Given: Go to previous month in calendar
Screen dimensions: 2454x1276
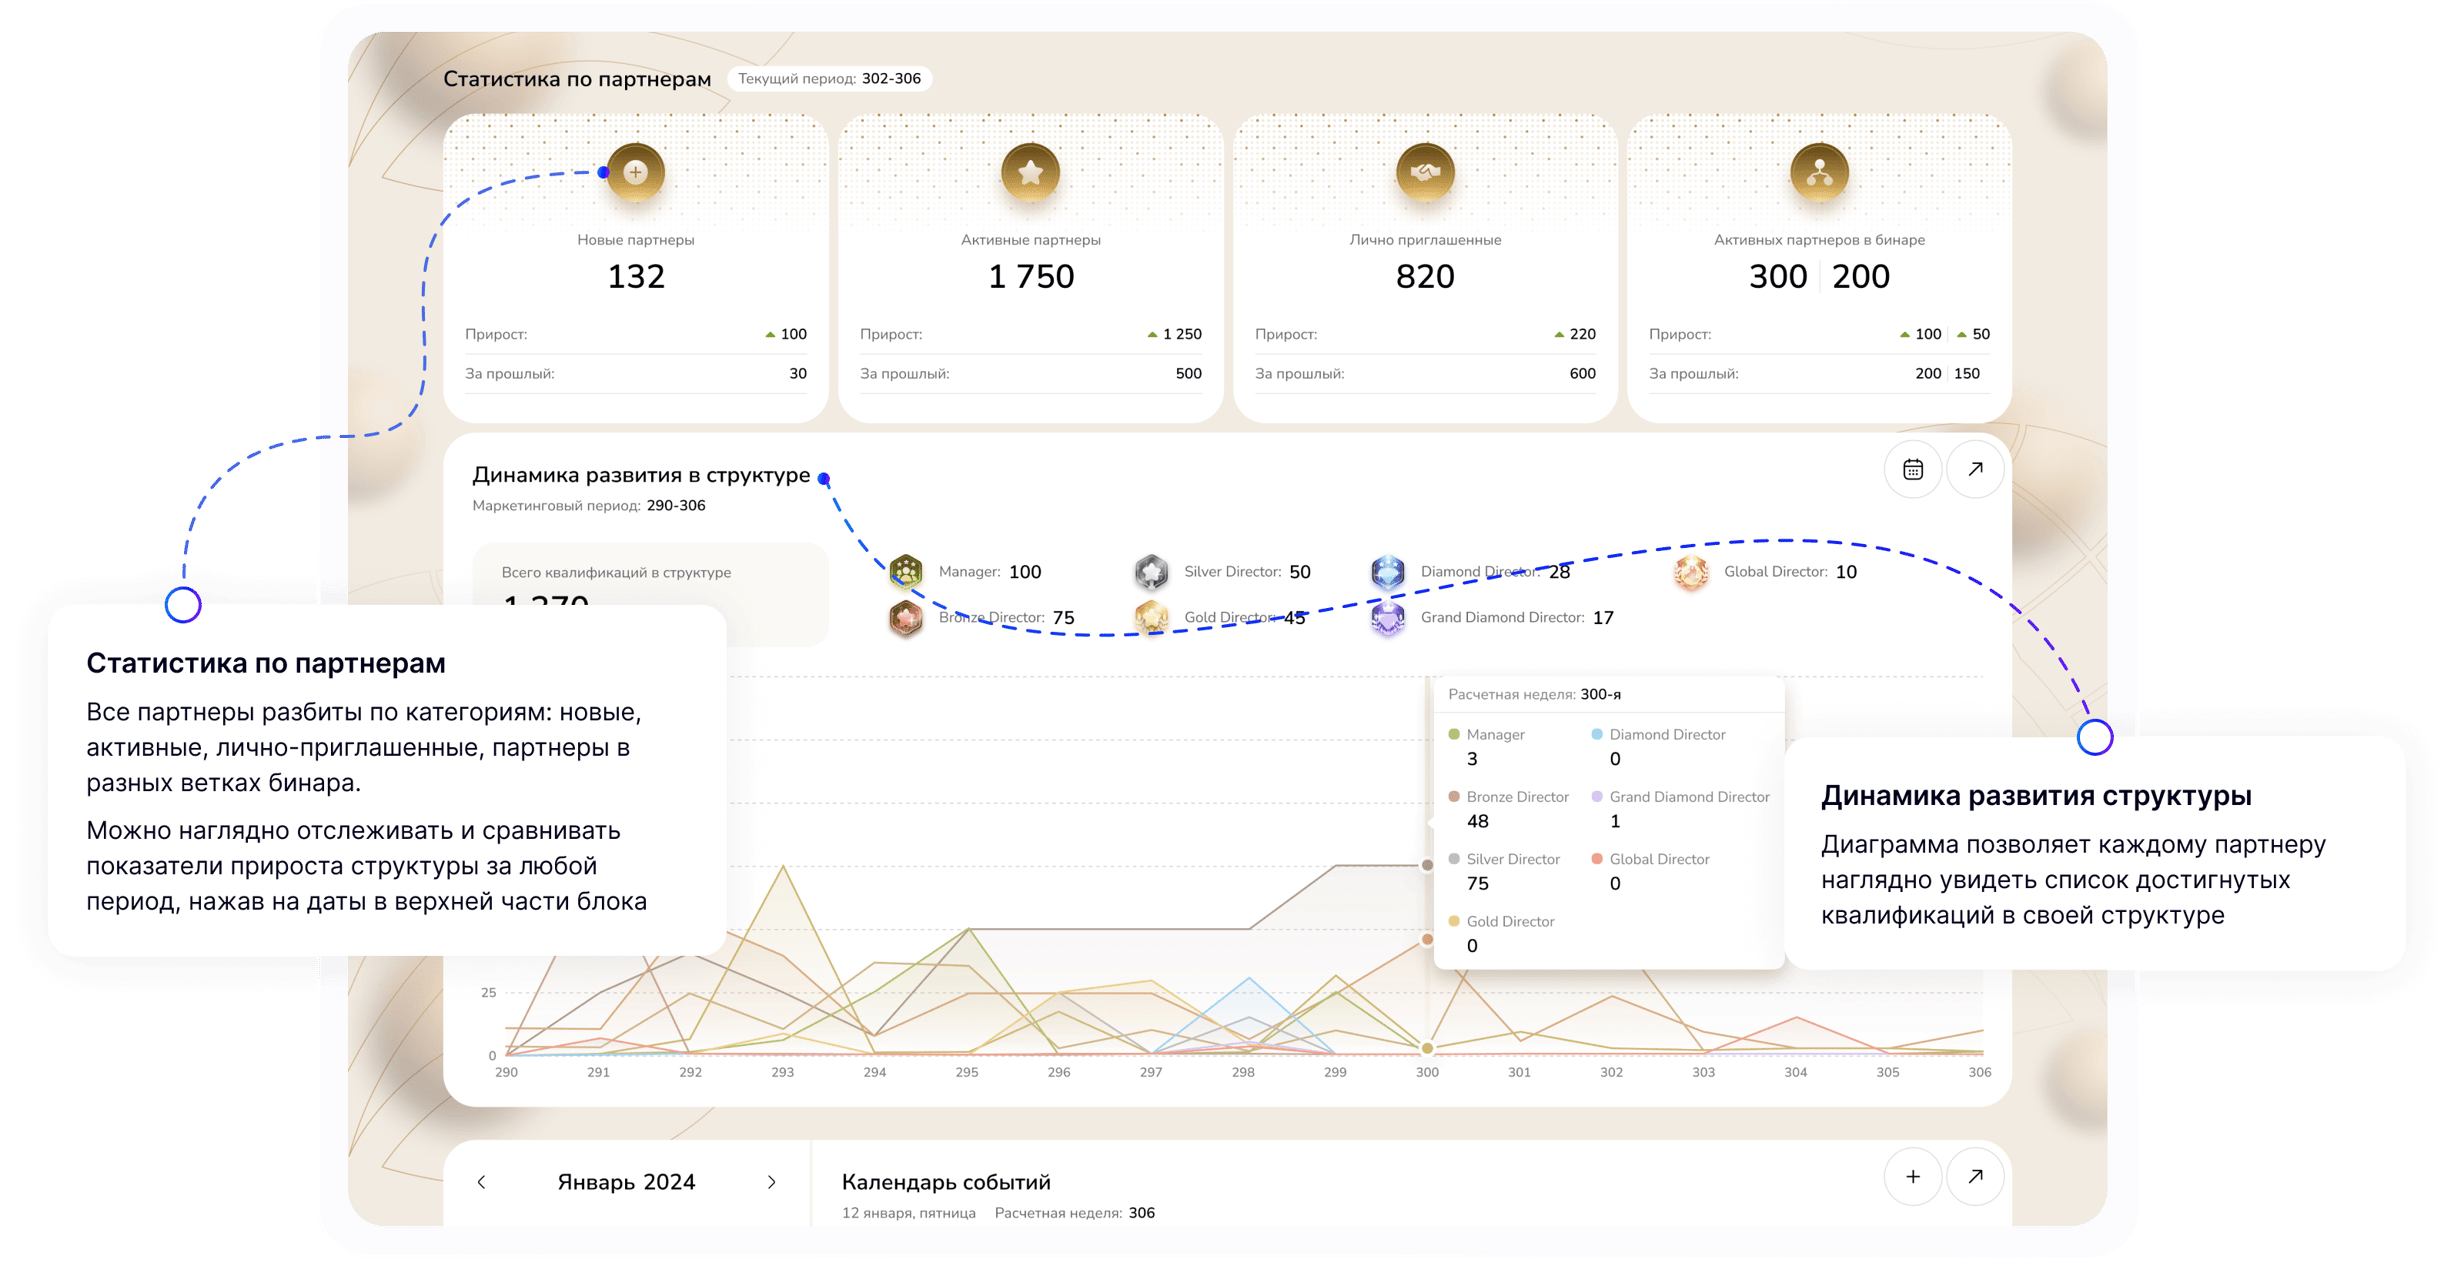Looking at the screenshot, I should coord(481,1182).
